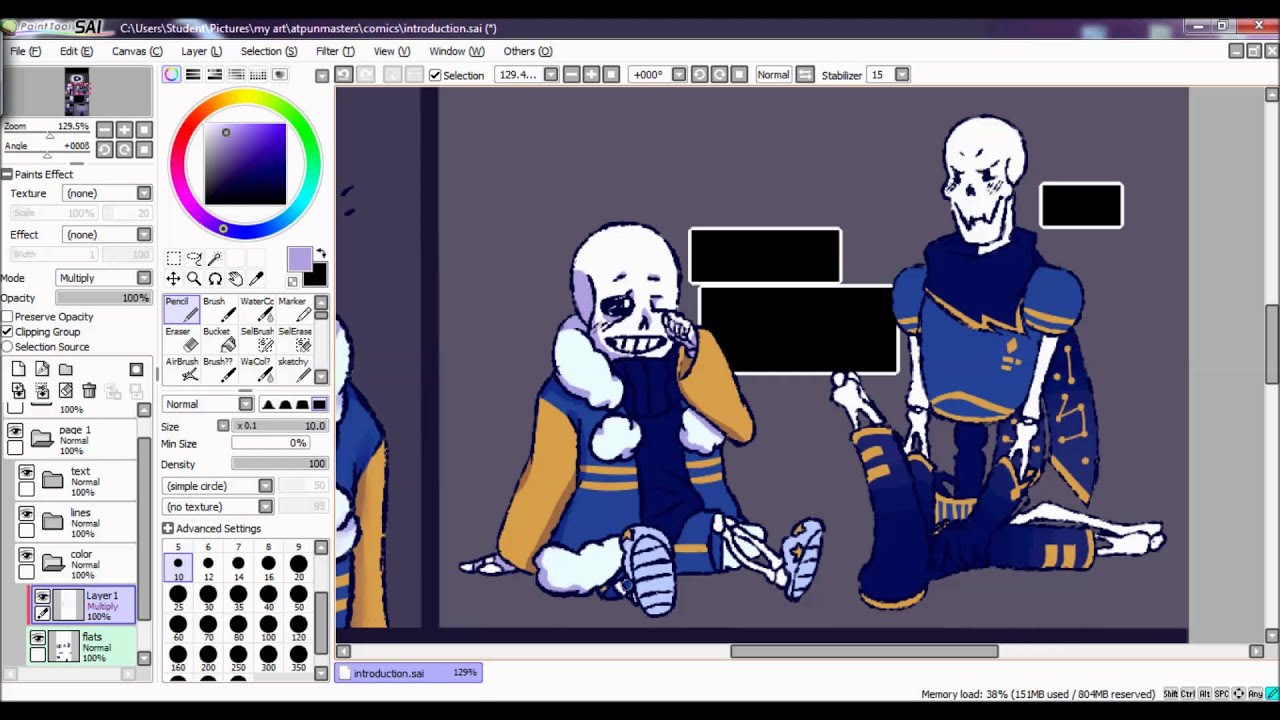Image resolution: width=1280 pixels, height=720 pixels.
Task: Toggle visibility of the flats layer
Action: 38,638
